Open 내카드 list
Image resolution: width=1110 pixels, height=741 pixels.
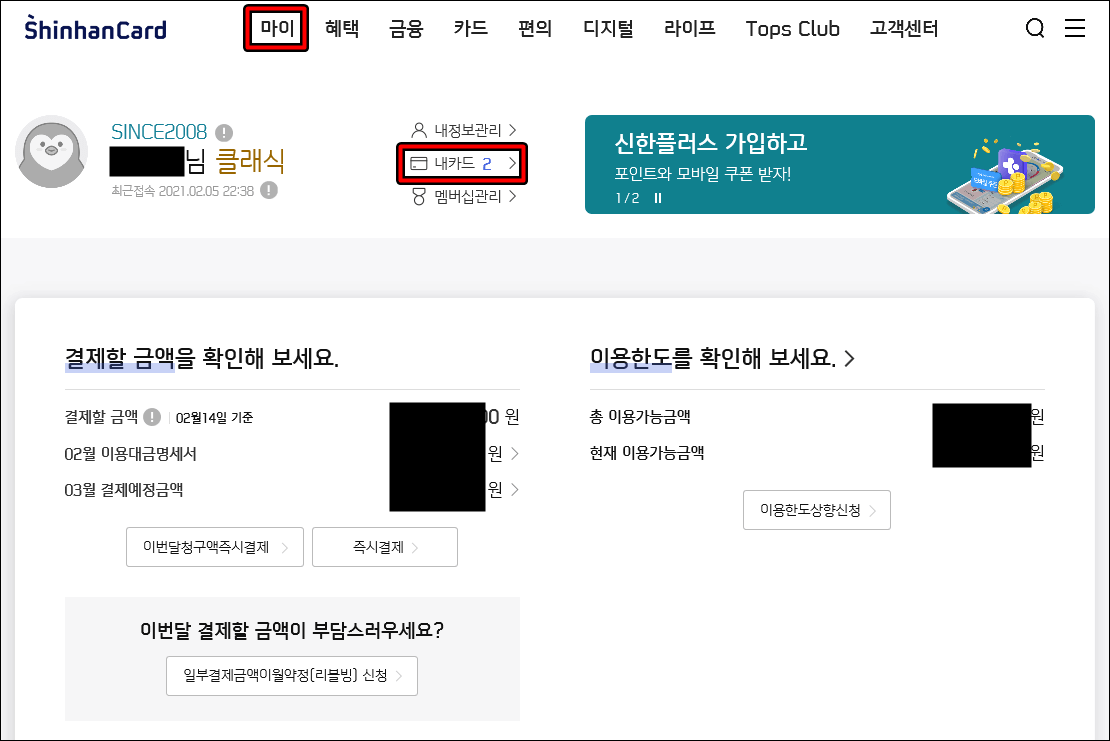tap(464, 163)
